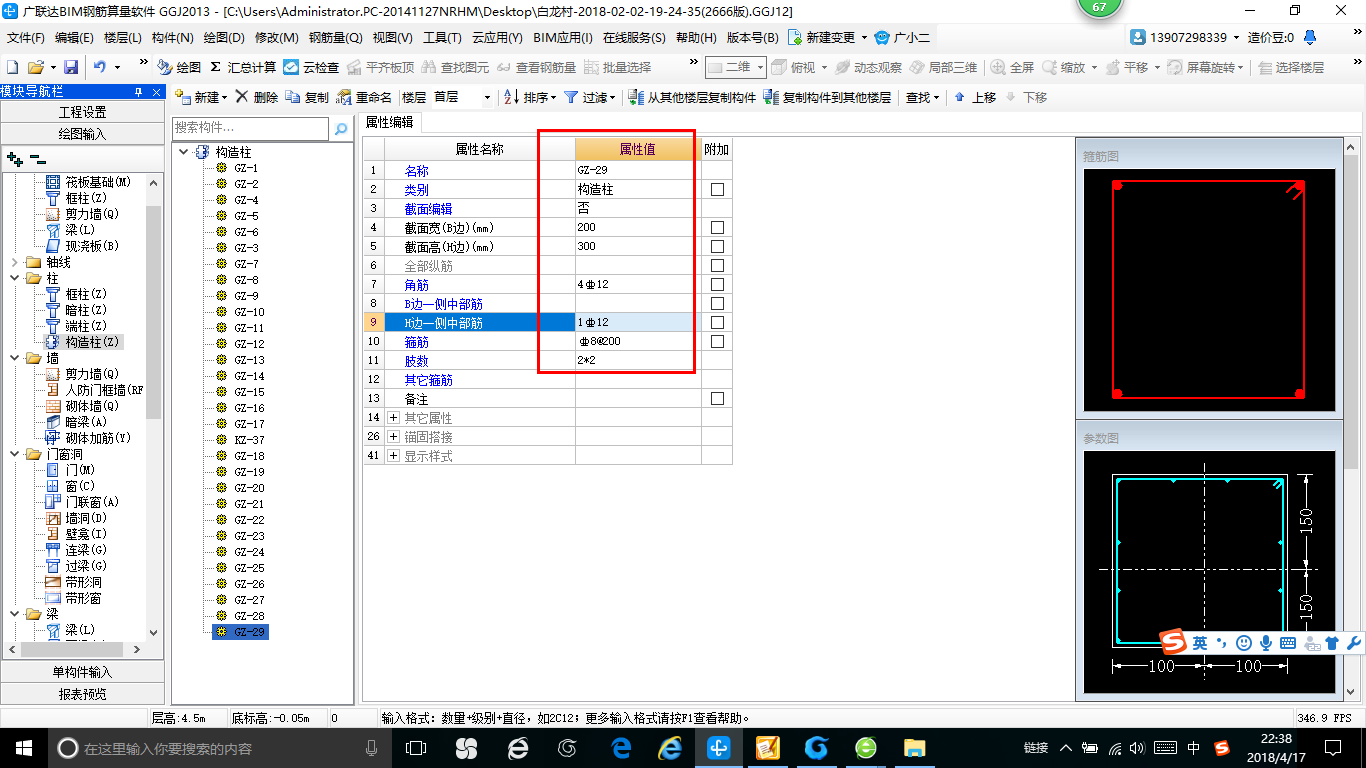Open Task View on the taskbar
This screenshot has width=1366, height=768.
click(416, 747)
